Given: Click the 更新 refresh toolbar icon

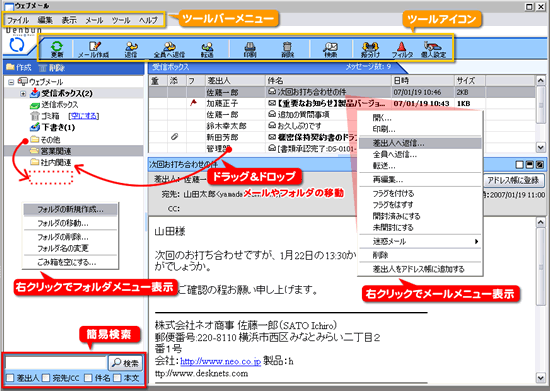Looking at the screenshot, I should (x=57, y=49).
